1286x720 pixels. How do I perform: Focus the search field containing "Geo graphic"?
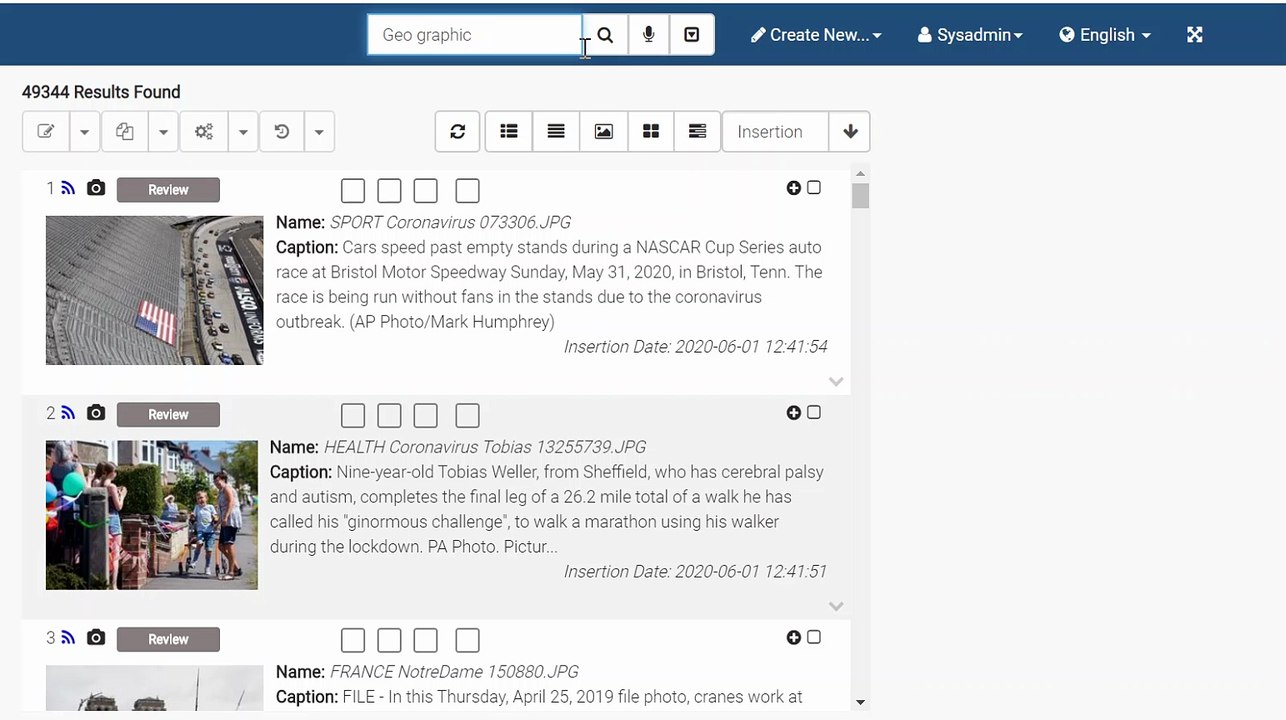coord(474,35)
